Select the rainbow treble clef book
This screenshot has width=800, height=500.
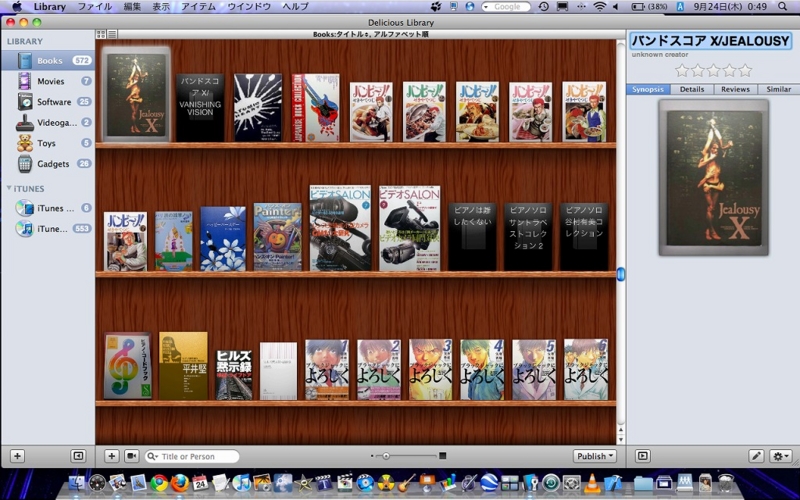[x=128, y=366]
